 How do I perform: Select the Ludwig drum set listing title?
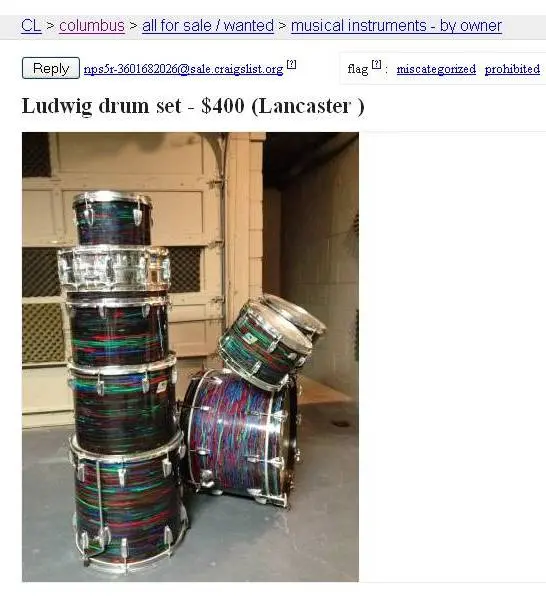(x=101, y=106)
